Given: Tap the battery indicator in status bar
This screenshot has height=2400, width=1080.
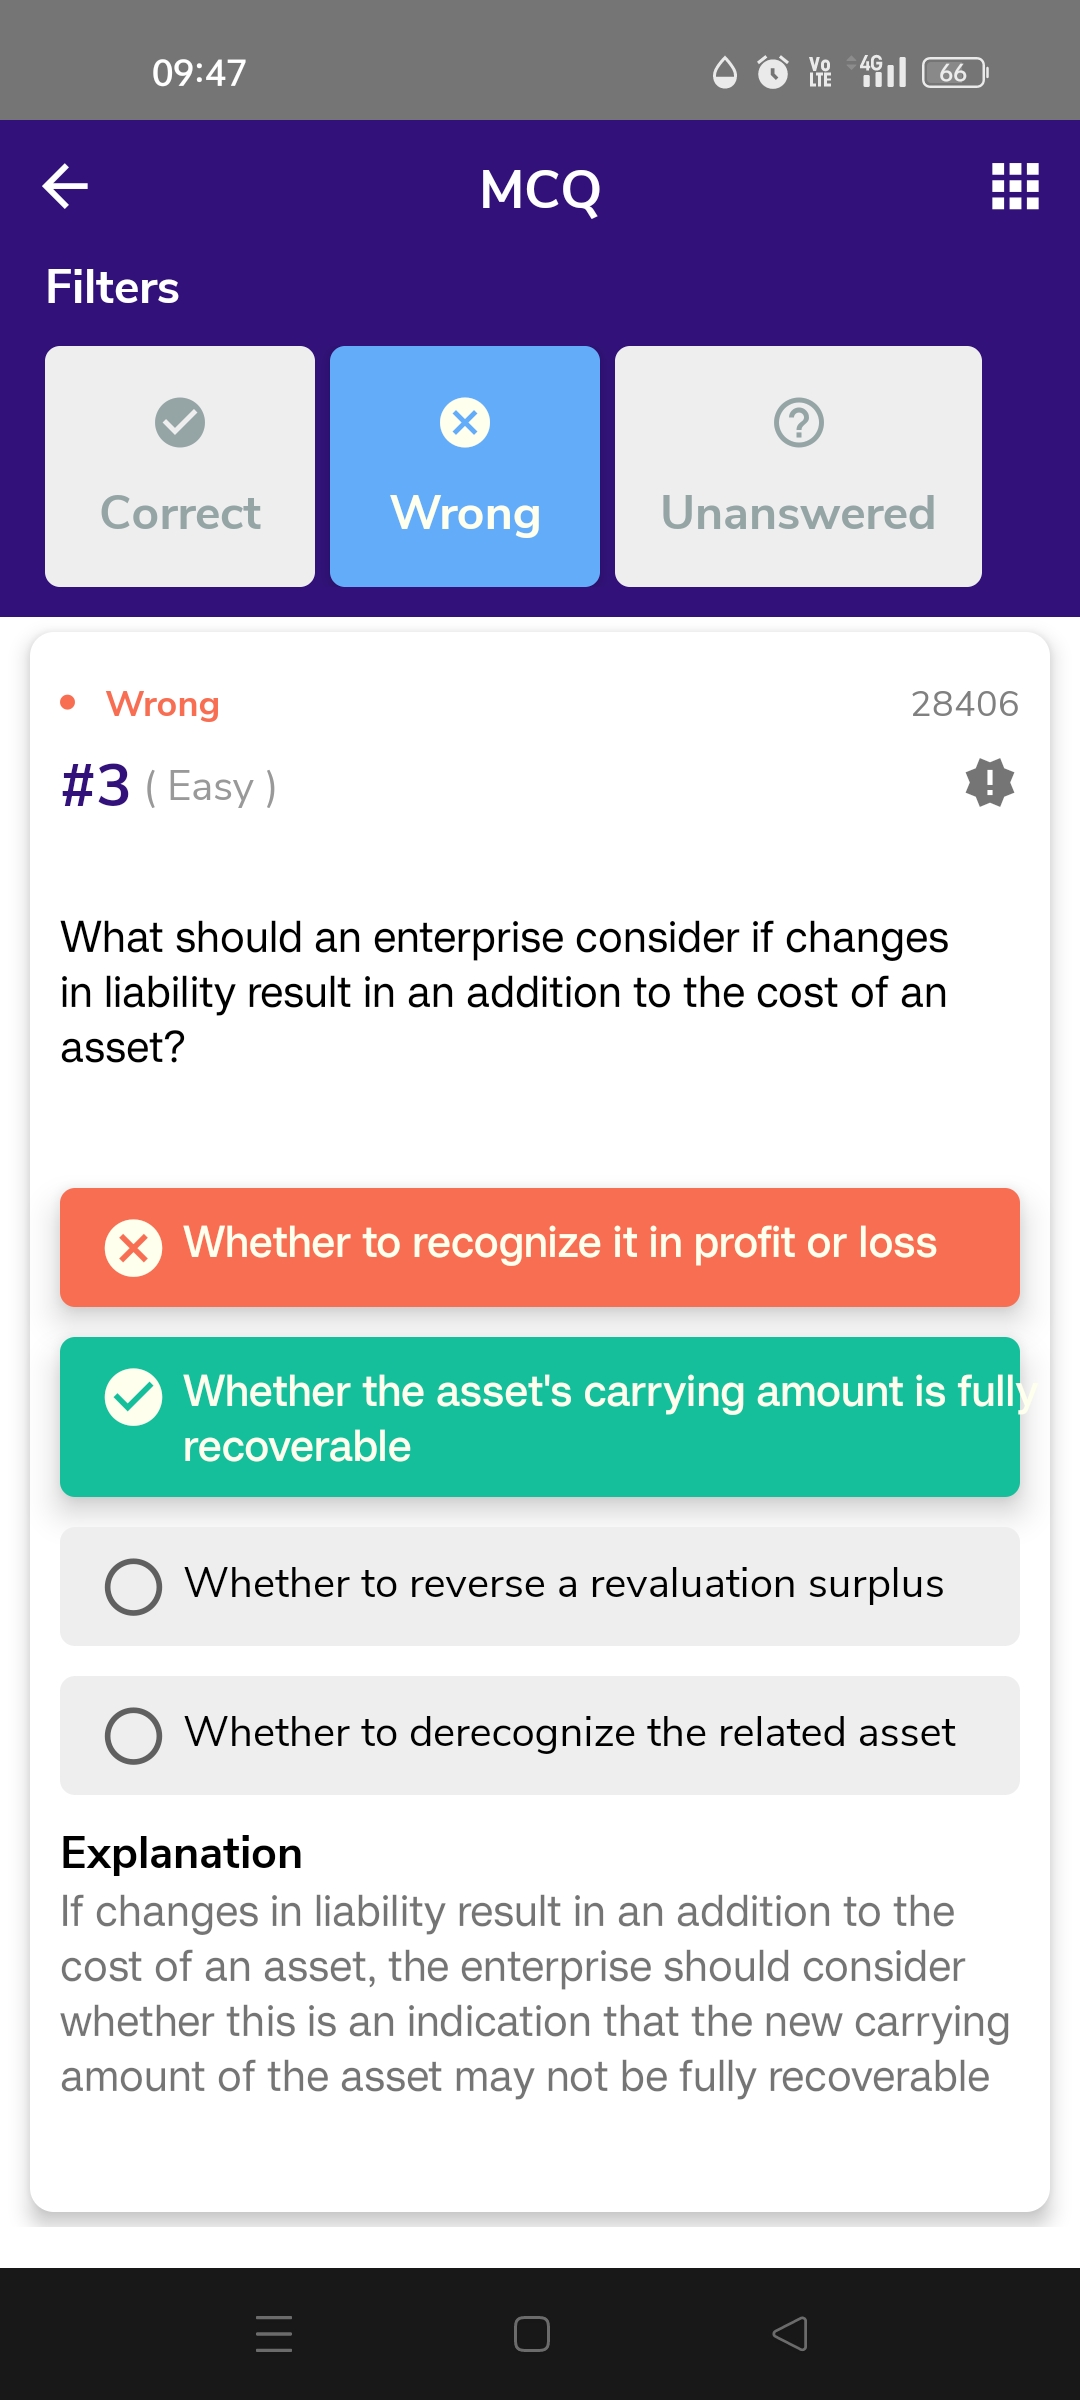Looking at the screenshot, I should click(954, 72).
